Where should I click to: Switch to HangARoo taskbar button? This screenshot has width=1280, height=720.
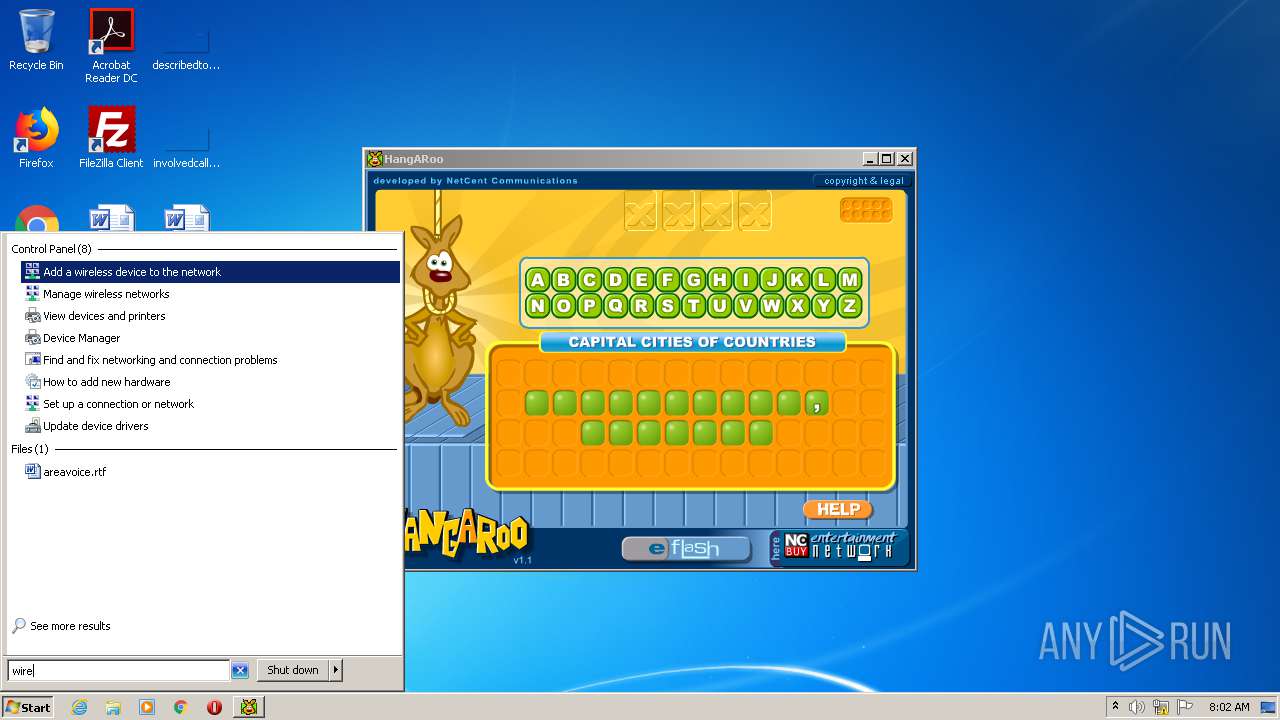[x=249, y=707]
